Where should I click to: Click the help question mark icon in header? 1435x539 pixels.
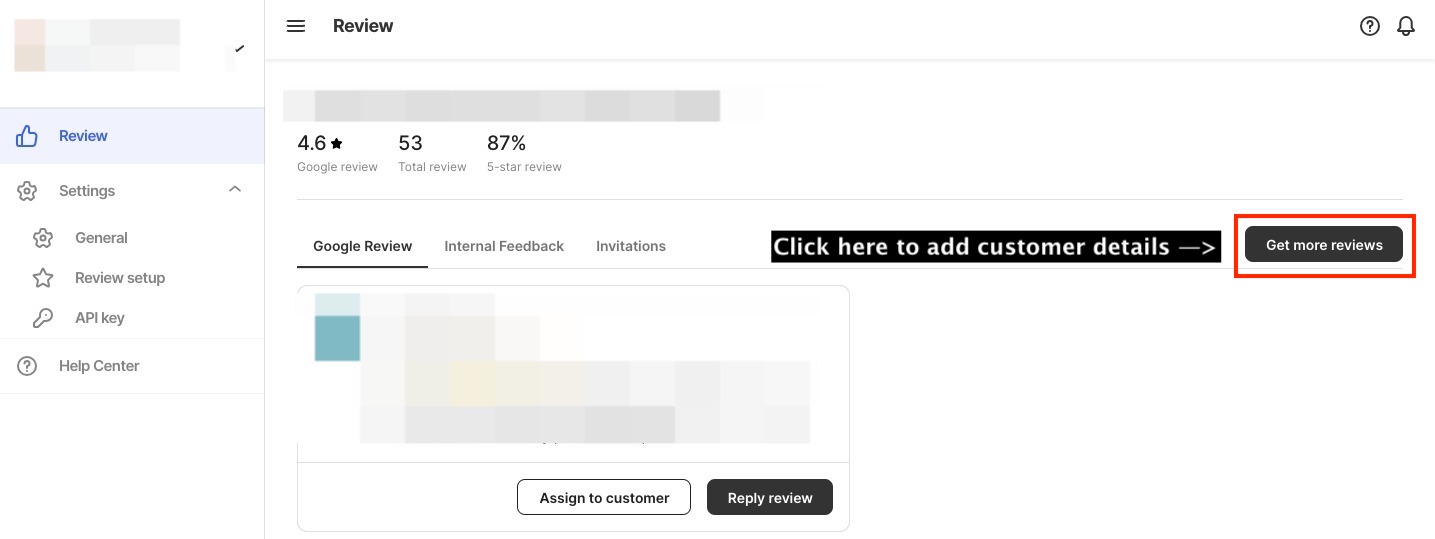[x=1370, y=26]
